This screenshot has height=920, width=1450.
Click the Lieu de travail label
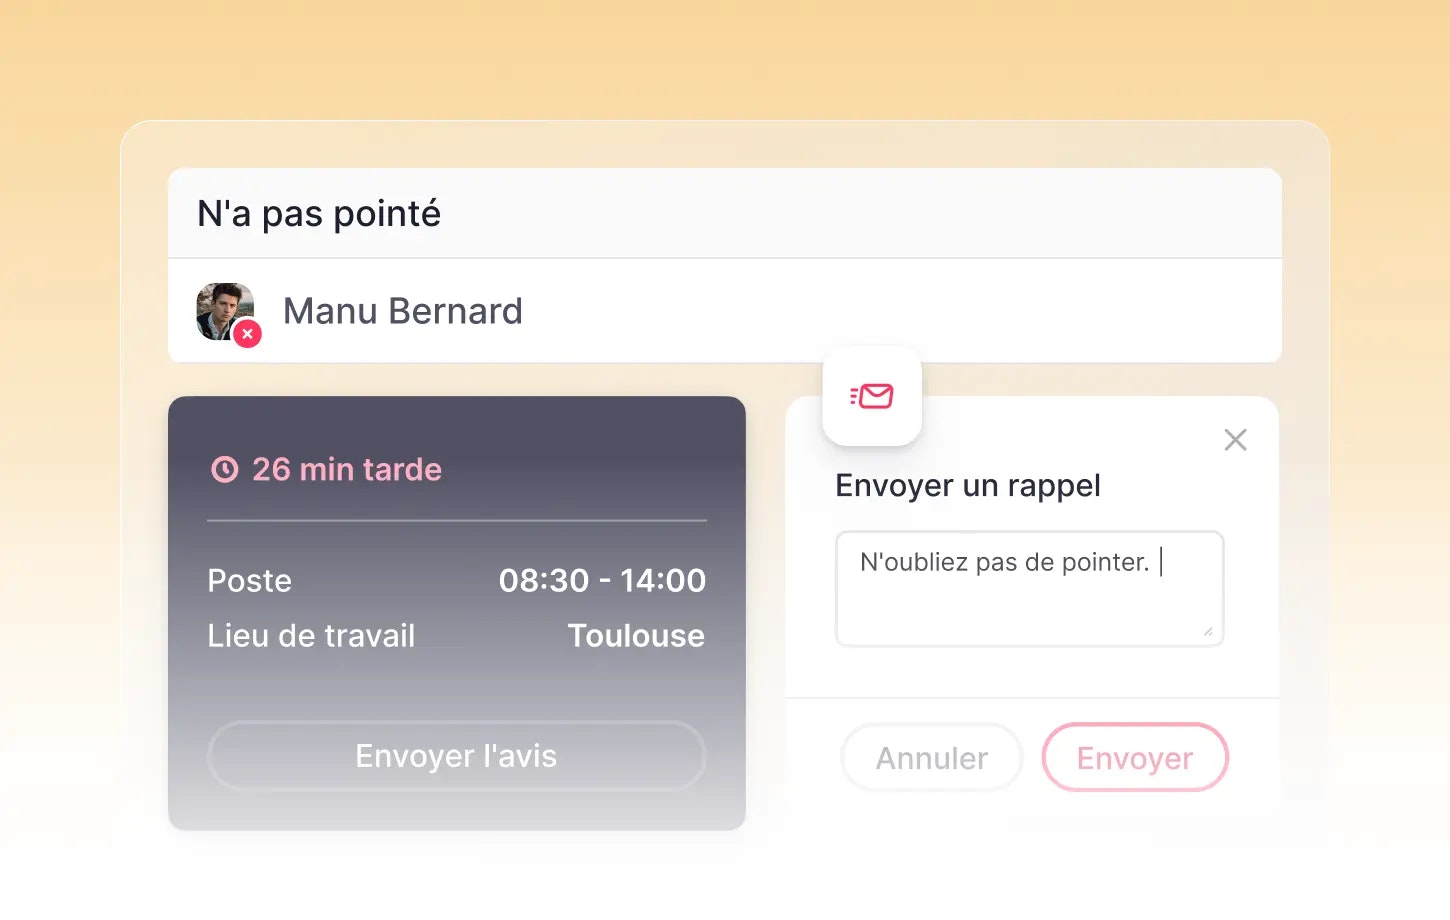[311, 636]
